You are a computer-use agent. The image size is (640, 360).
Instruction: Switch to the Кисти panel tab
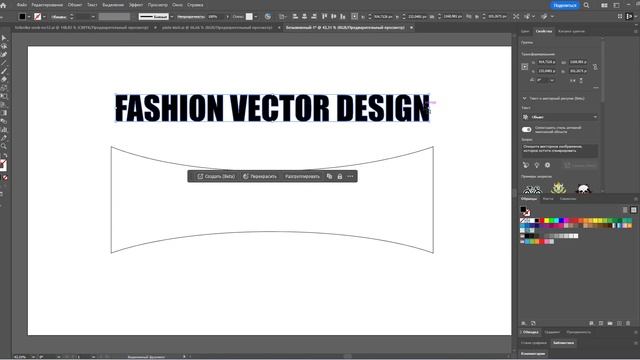[548, 199]
